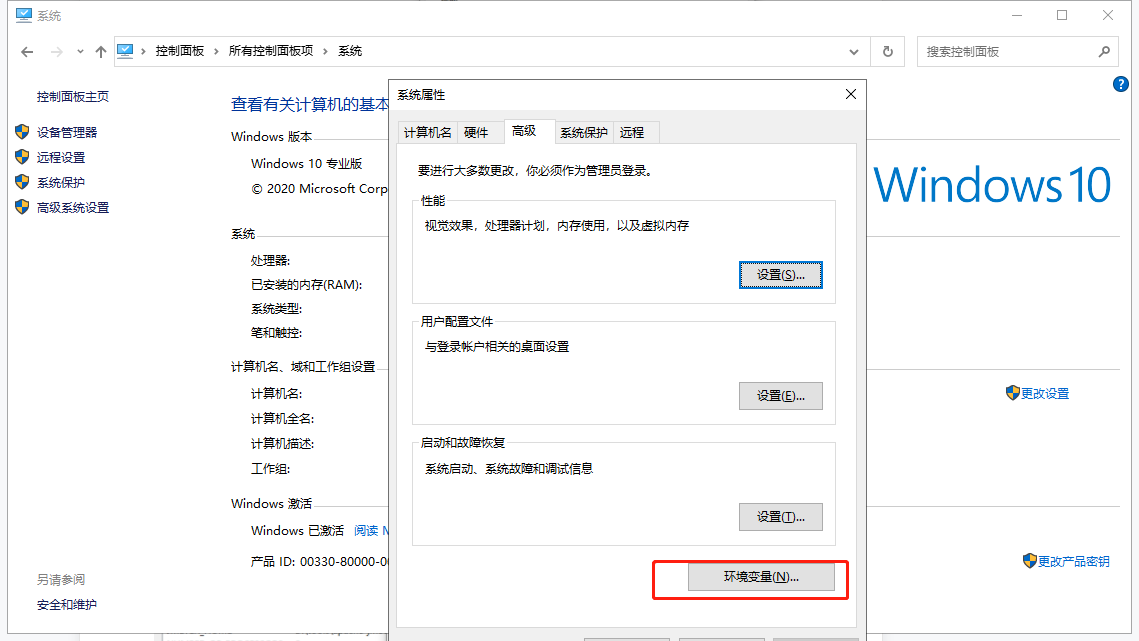Open 远程设置 sidebar link
Viewport: 1139px width, 641px height.
pos(61,158)
